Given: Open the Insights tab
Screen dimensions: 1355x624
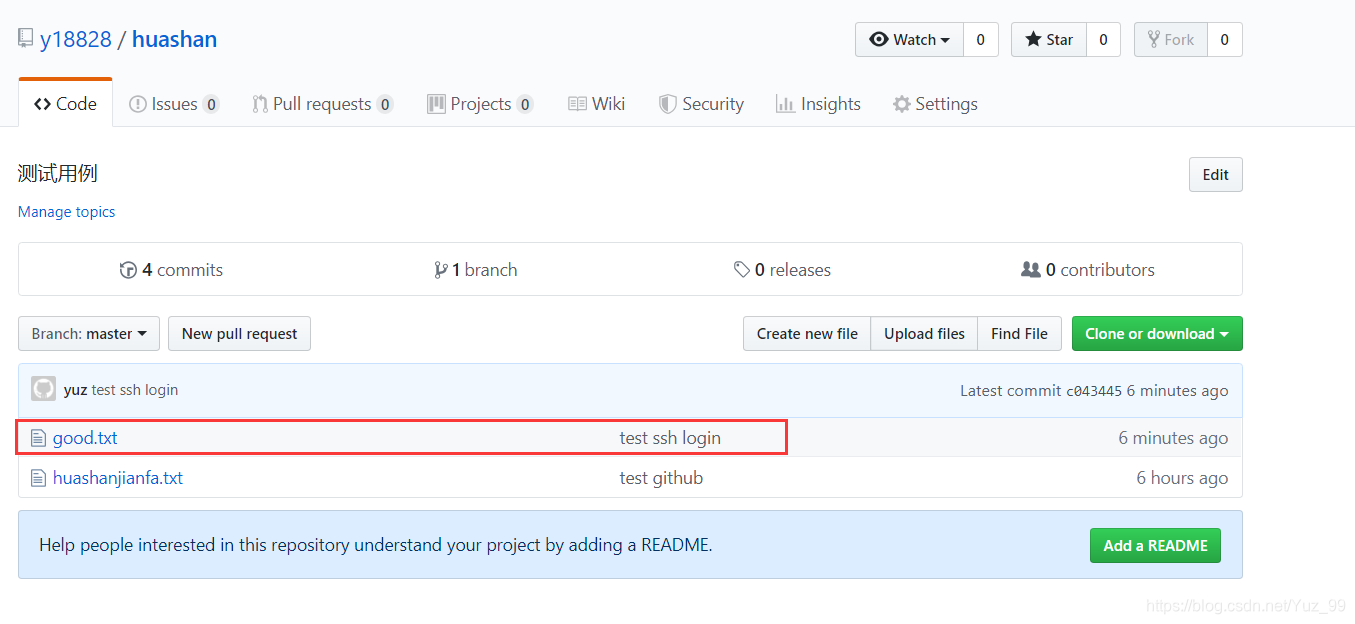Looking at the screenshot, I should (818, 104).
